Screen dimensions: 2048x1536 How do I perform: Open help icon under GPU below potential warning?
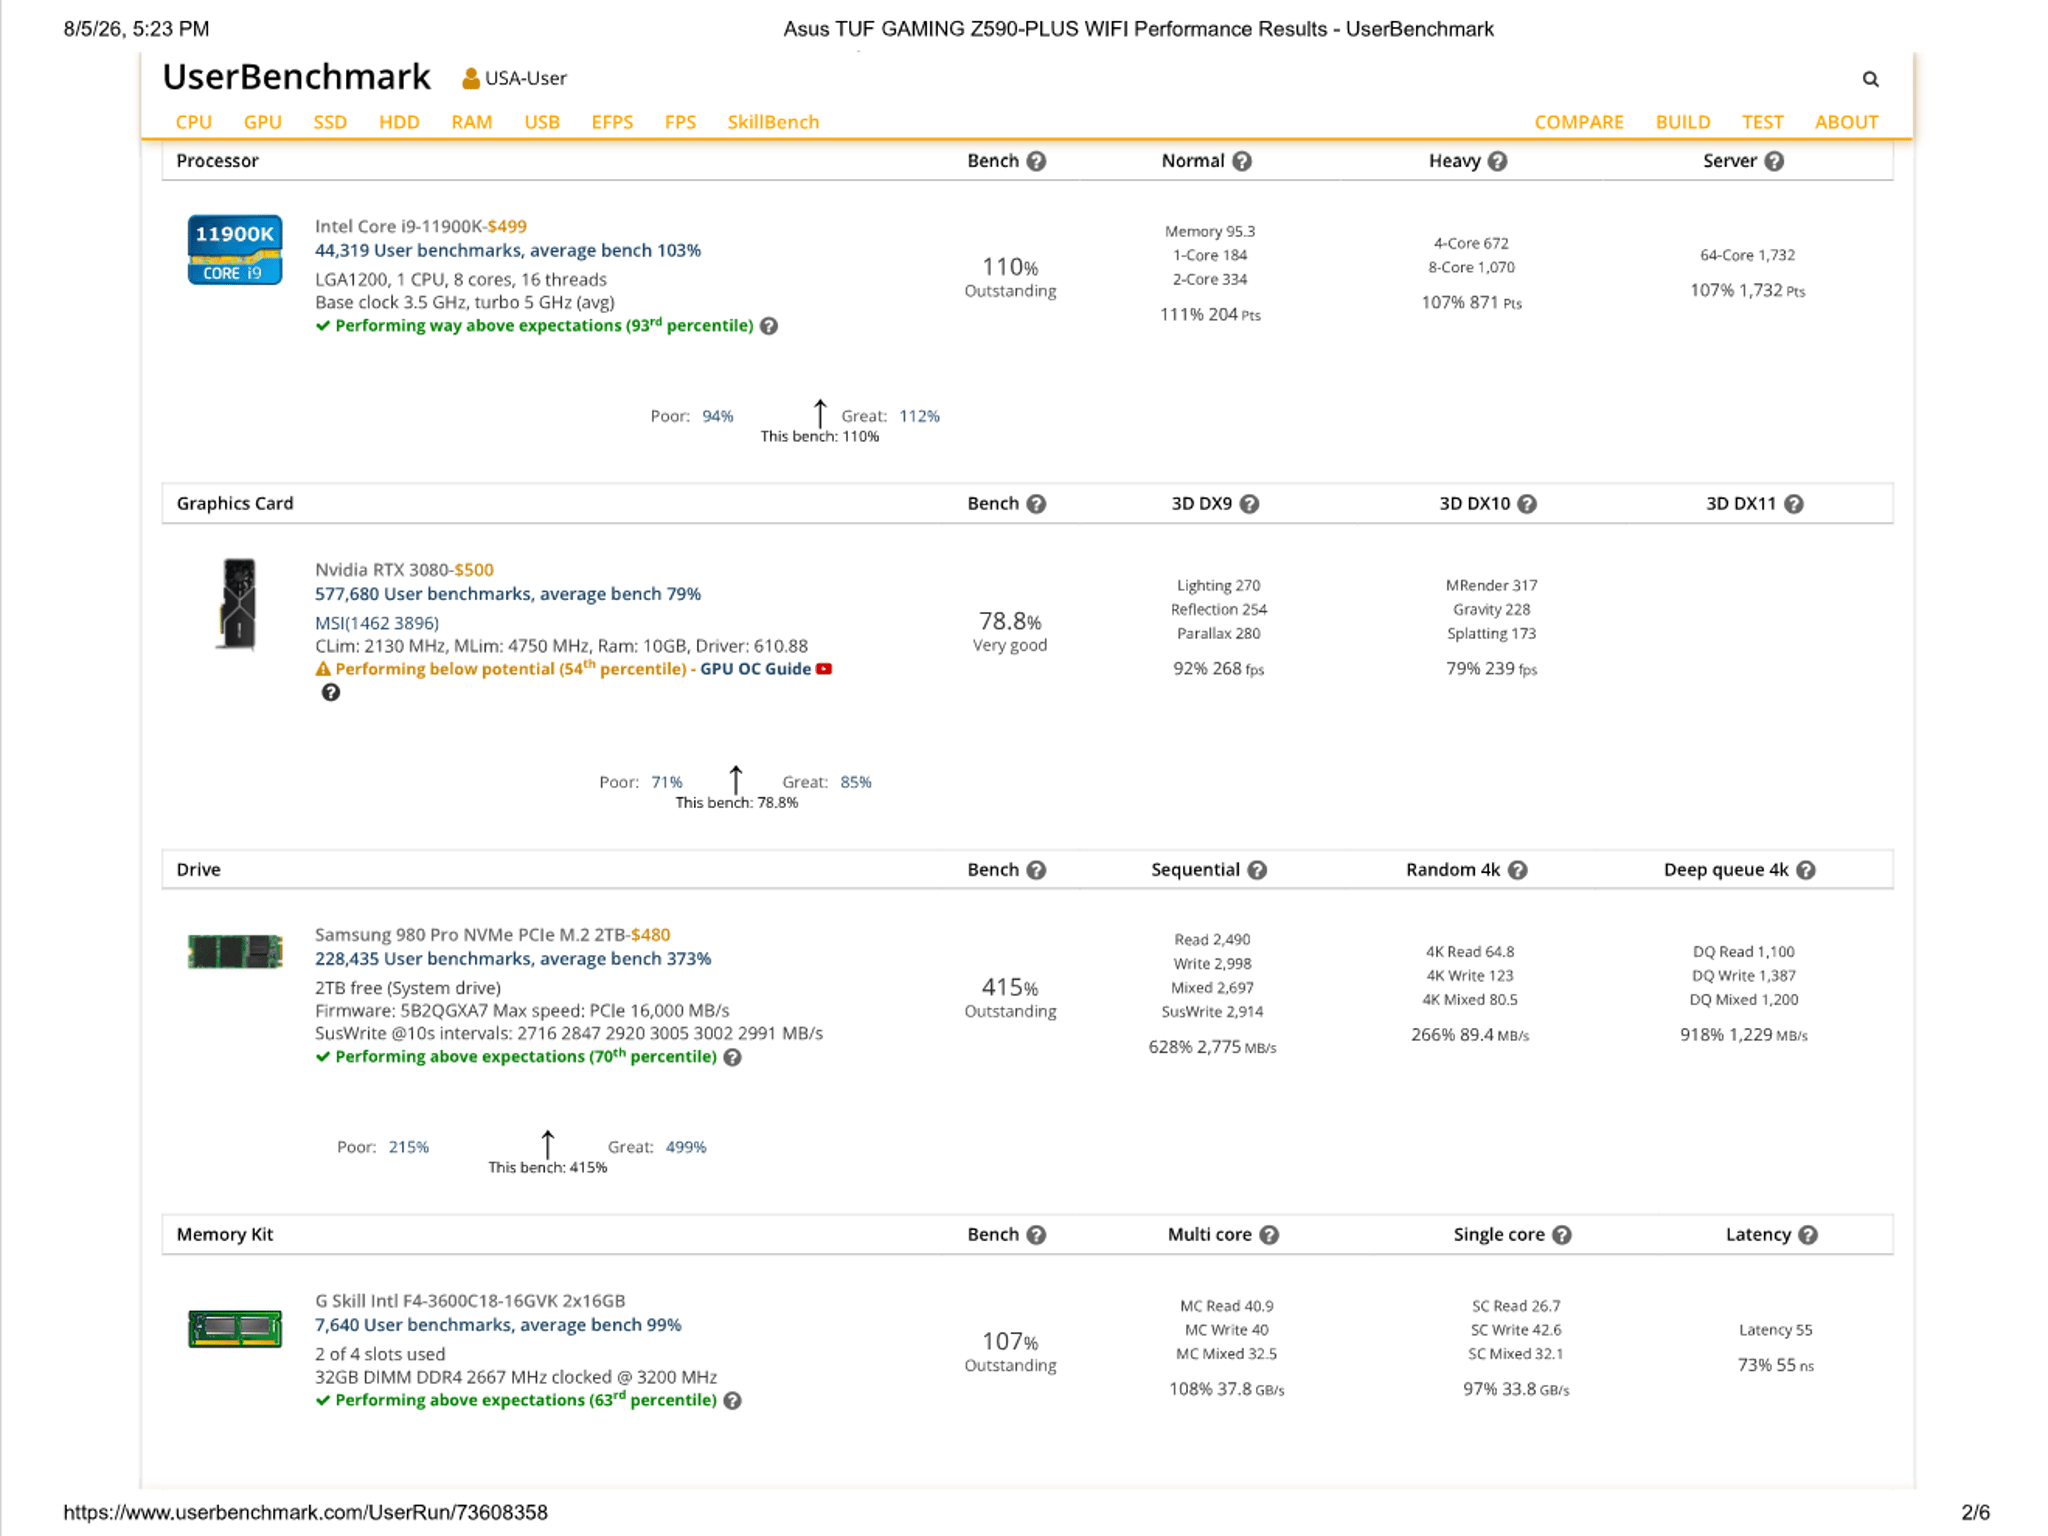coord(331,693)
